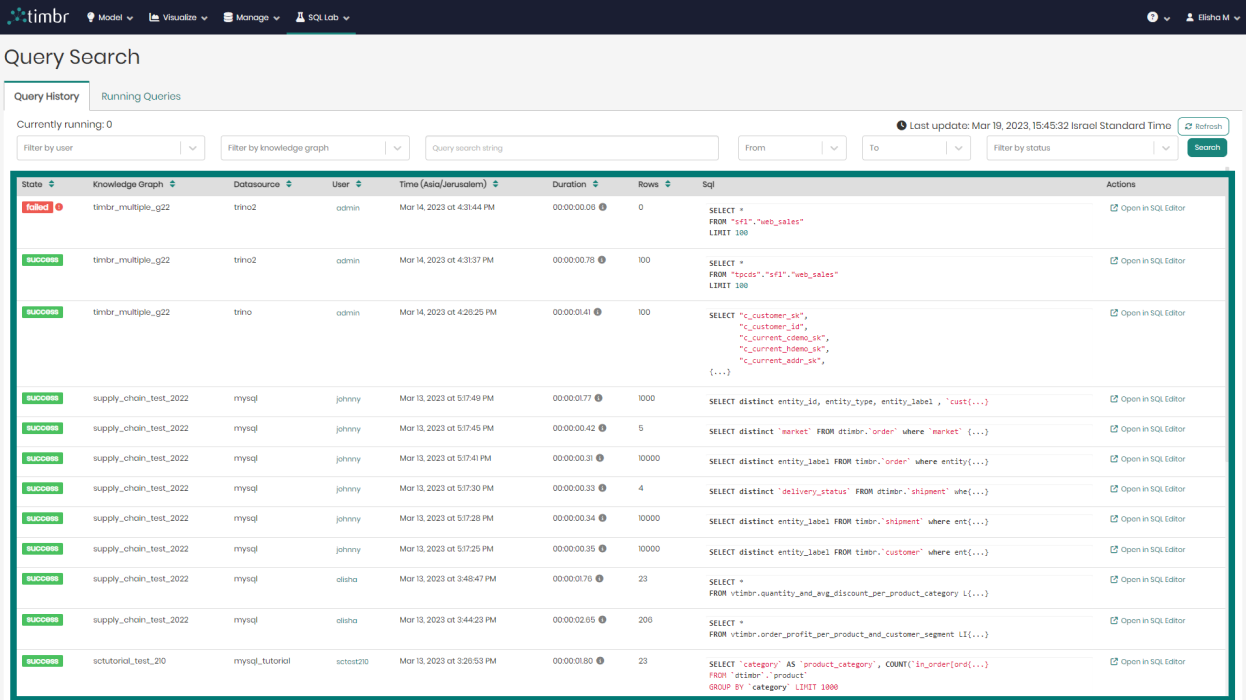1246x700 pixels.
Task: Click the duration info icon on the first query
Action: 601,208
